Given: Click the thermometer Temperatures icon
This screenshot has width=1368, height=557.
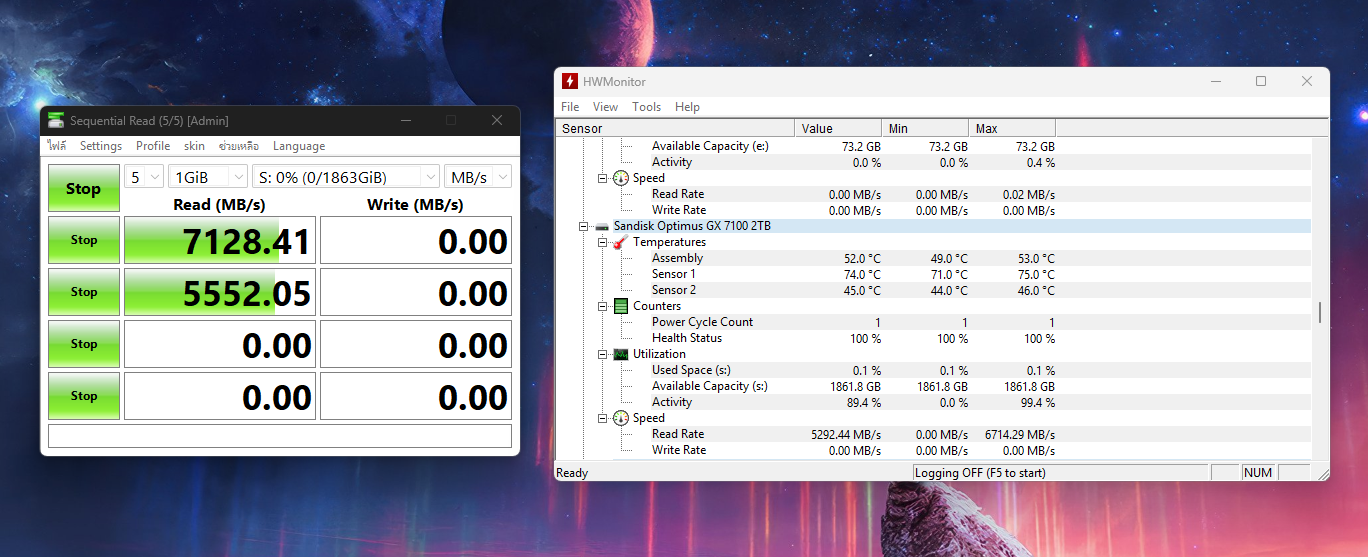Looking at the screenshot, I should click(x=621, y=242).
